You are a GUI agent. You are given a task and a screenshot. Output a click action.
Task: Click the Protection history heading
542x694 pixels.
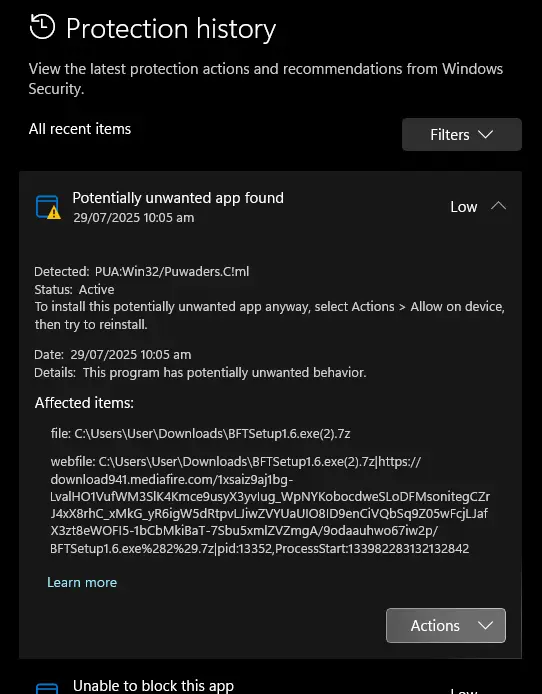[171, 29]
